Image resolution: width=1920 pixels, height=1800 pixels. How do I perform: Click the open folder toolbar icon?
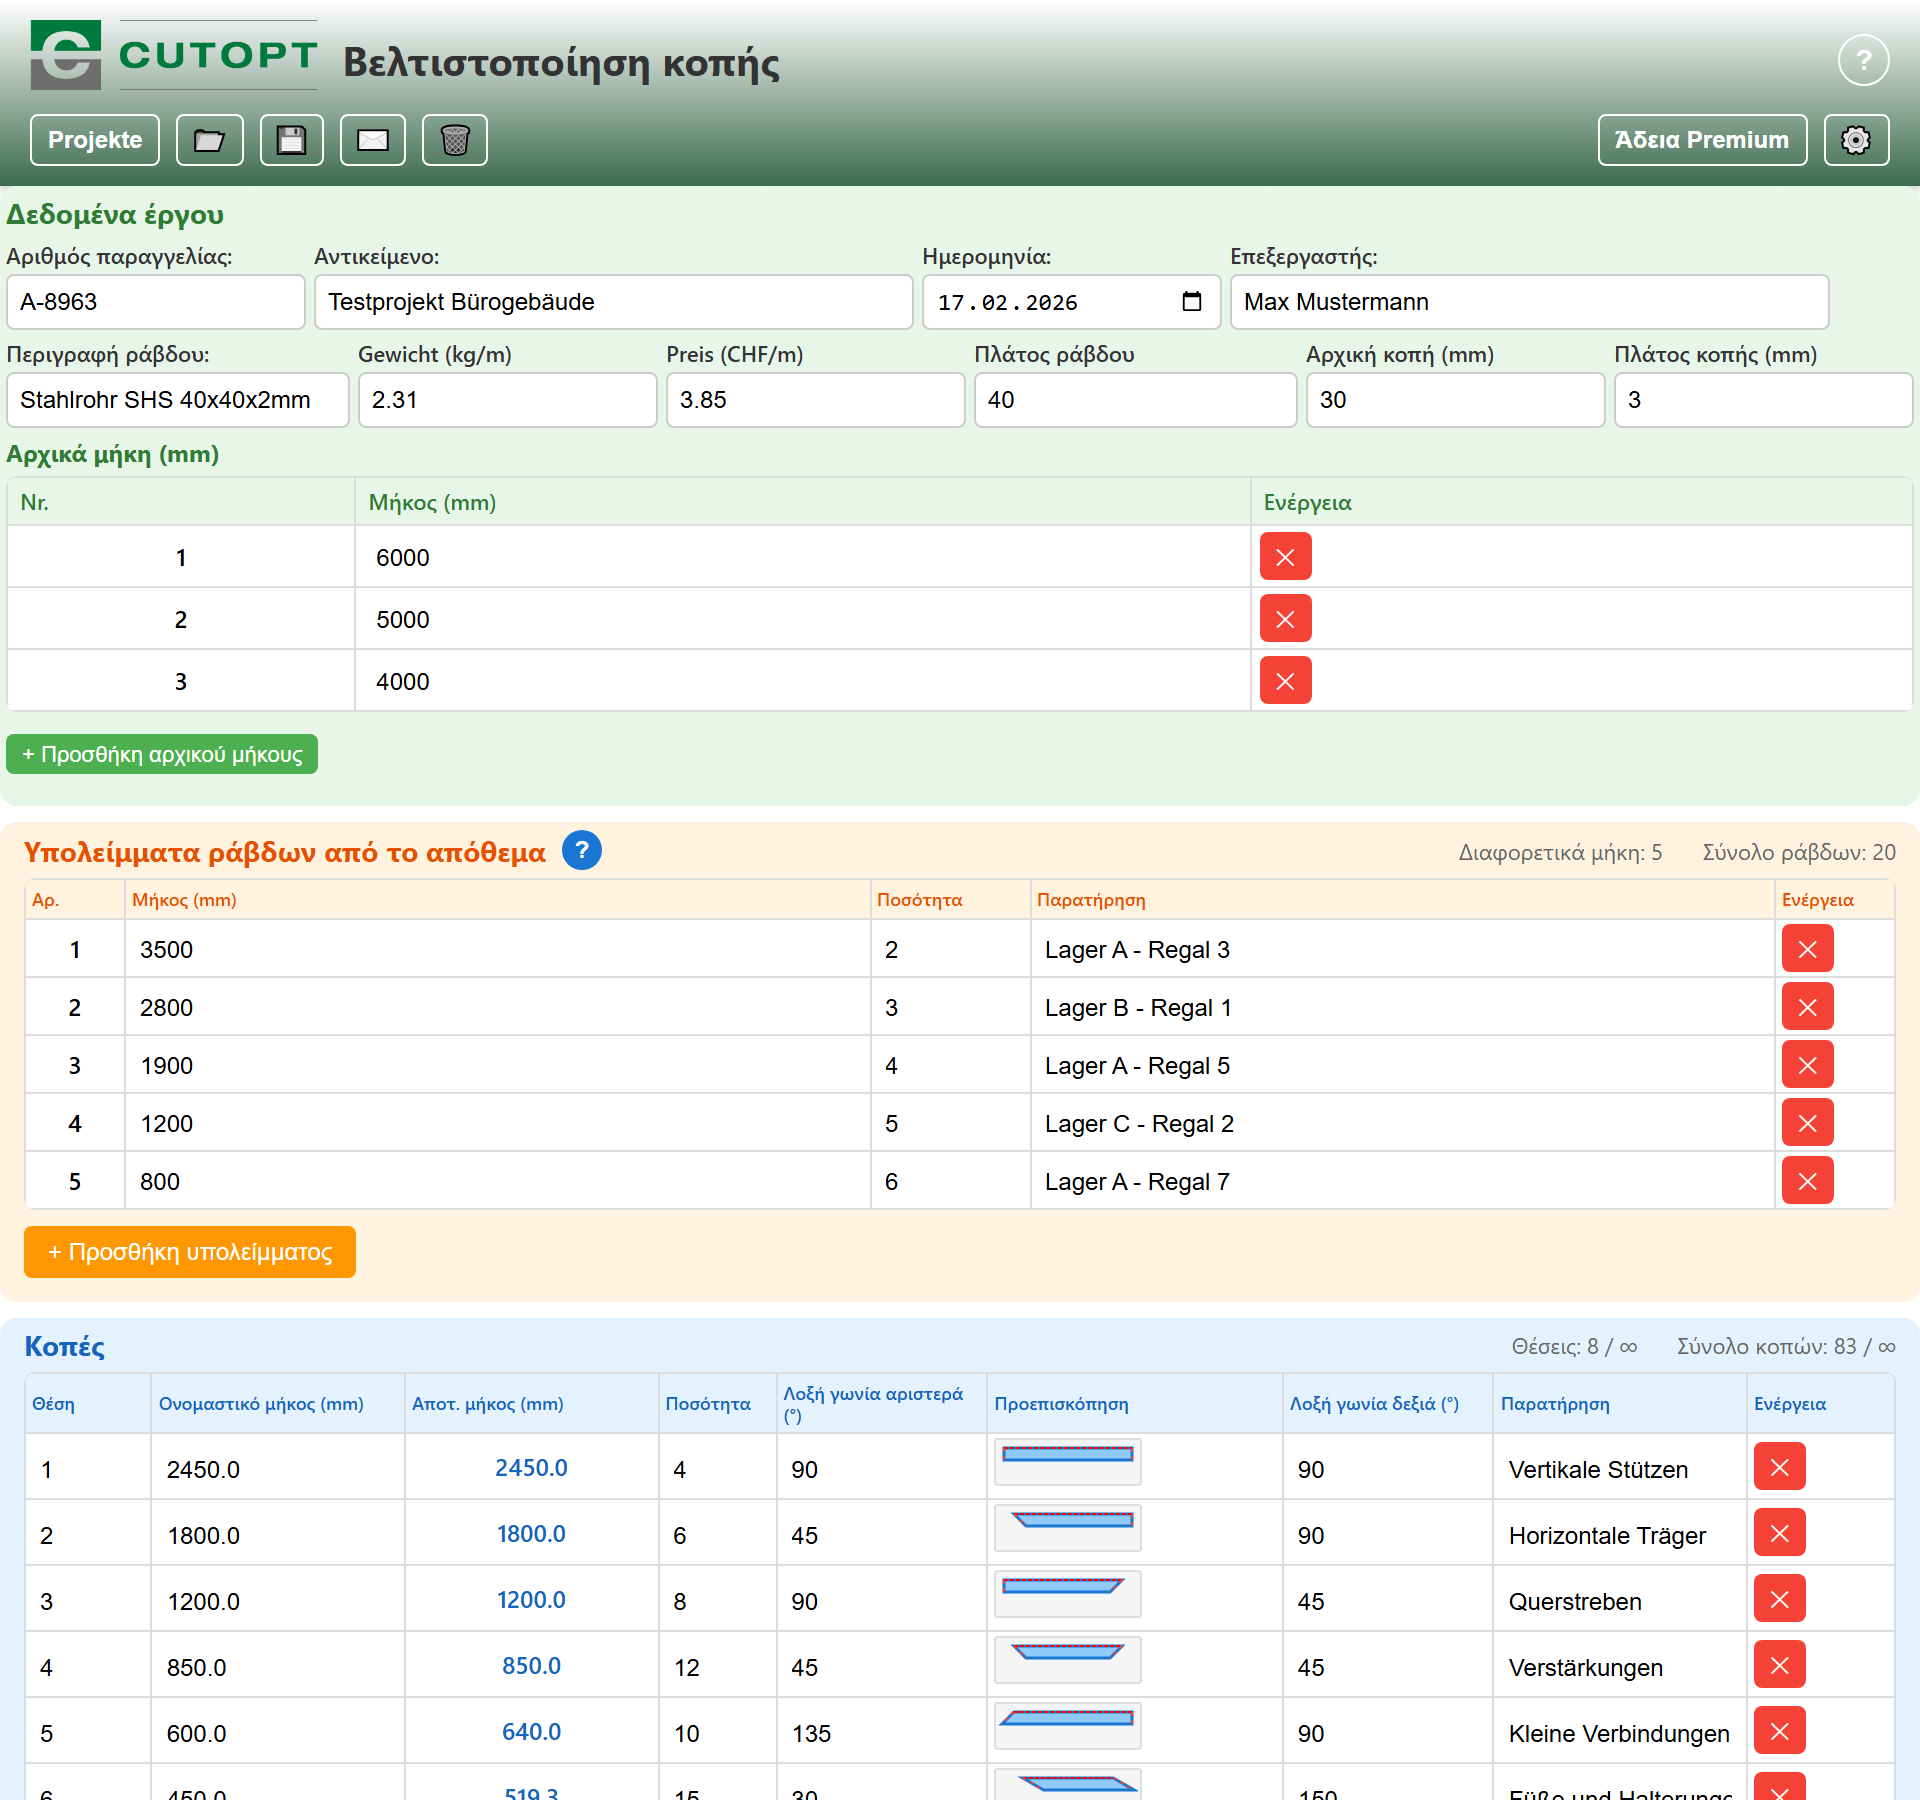coord(210,140)
